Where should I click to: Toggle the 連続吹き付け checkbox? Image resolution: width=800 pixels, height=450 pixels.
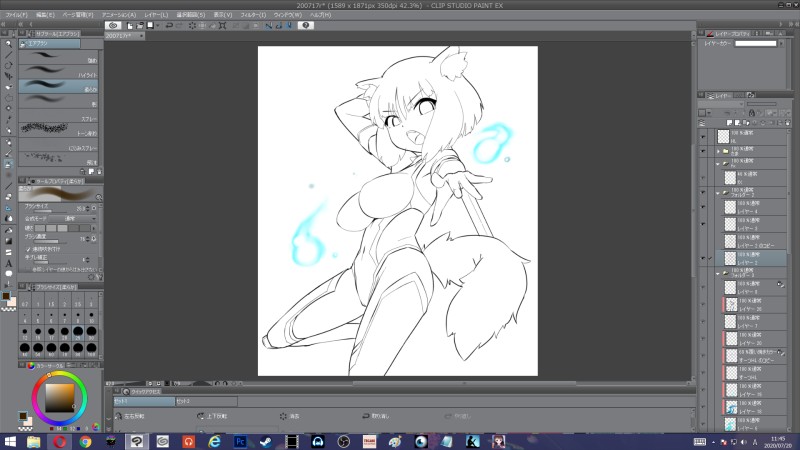(28, 249)
